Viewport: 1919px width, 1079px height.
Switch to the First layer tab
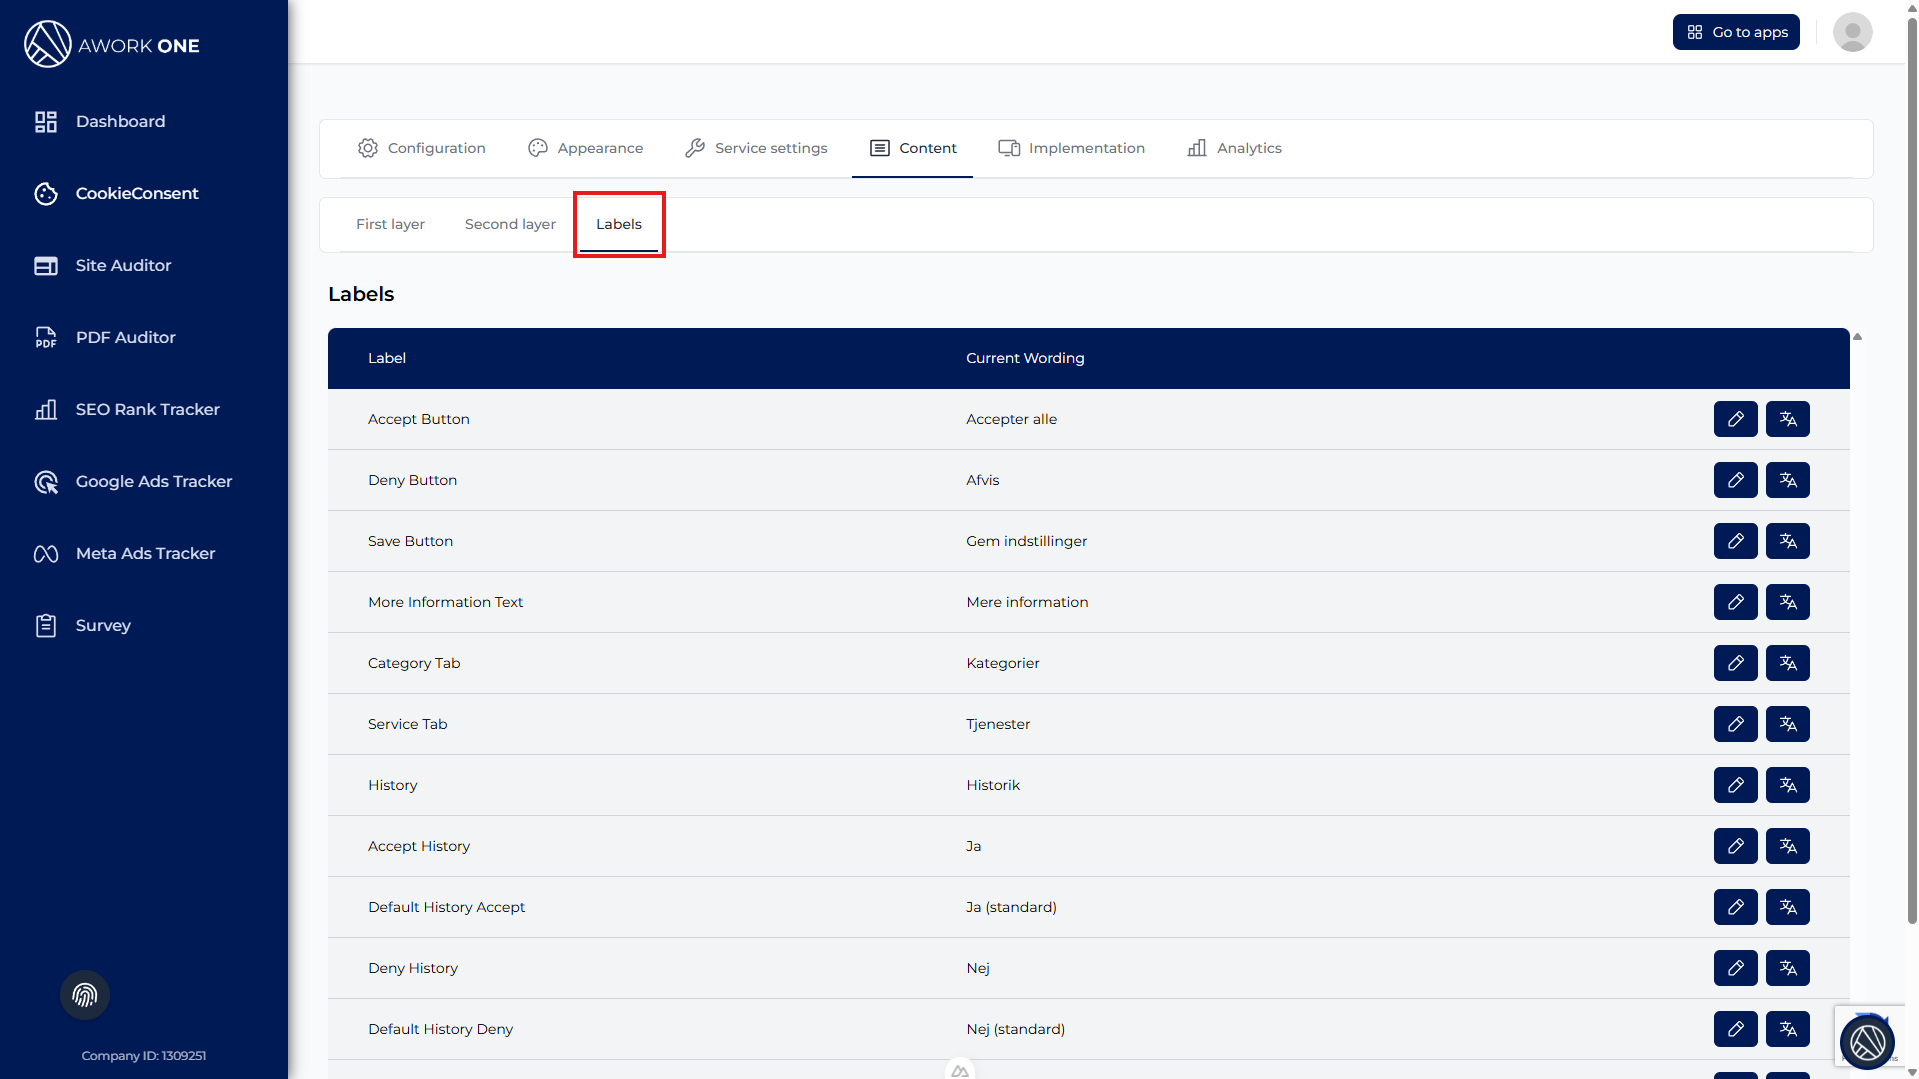[x=390, y=224]
